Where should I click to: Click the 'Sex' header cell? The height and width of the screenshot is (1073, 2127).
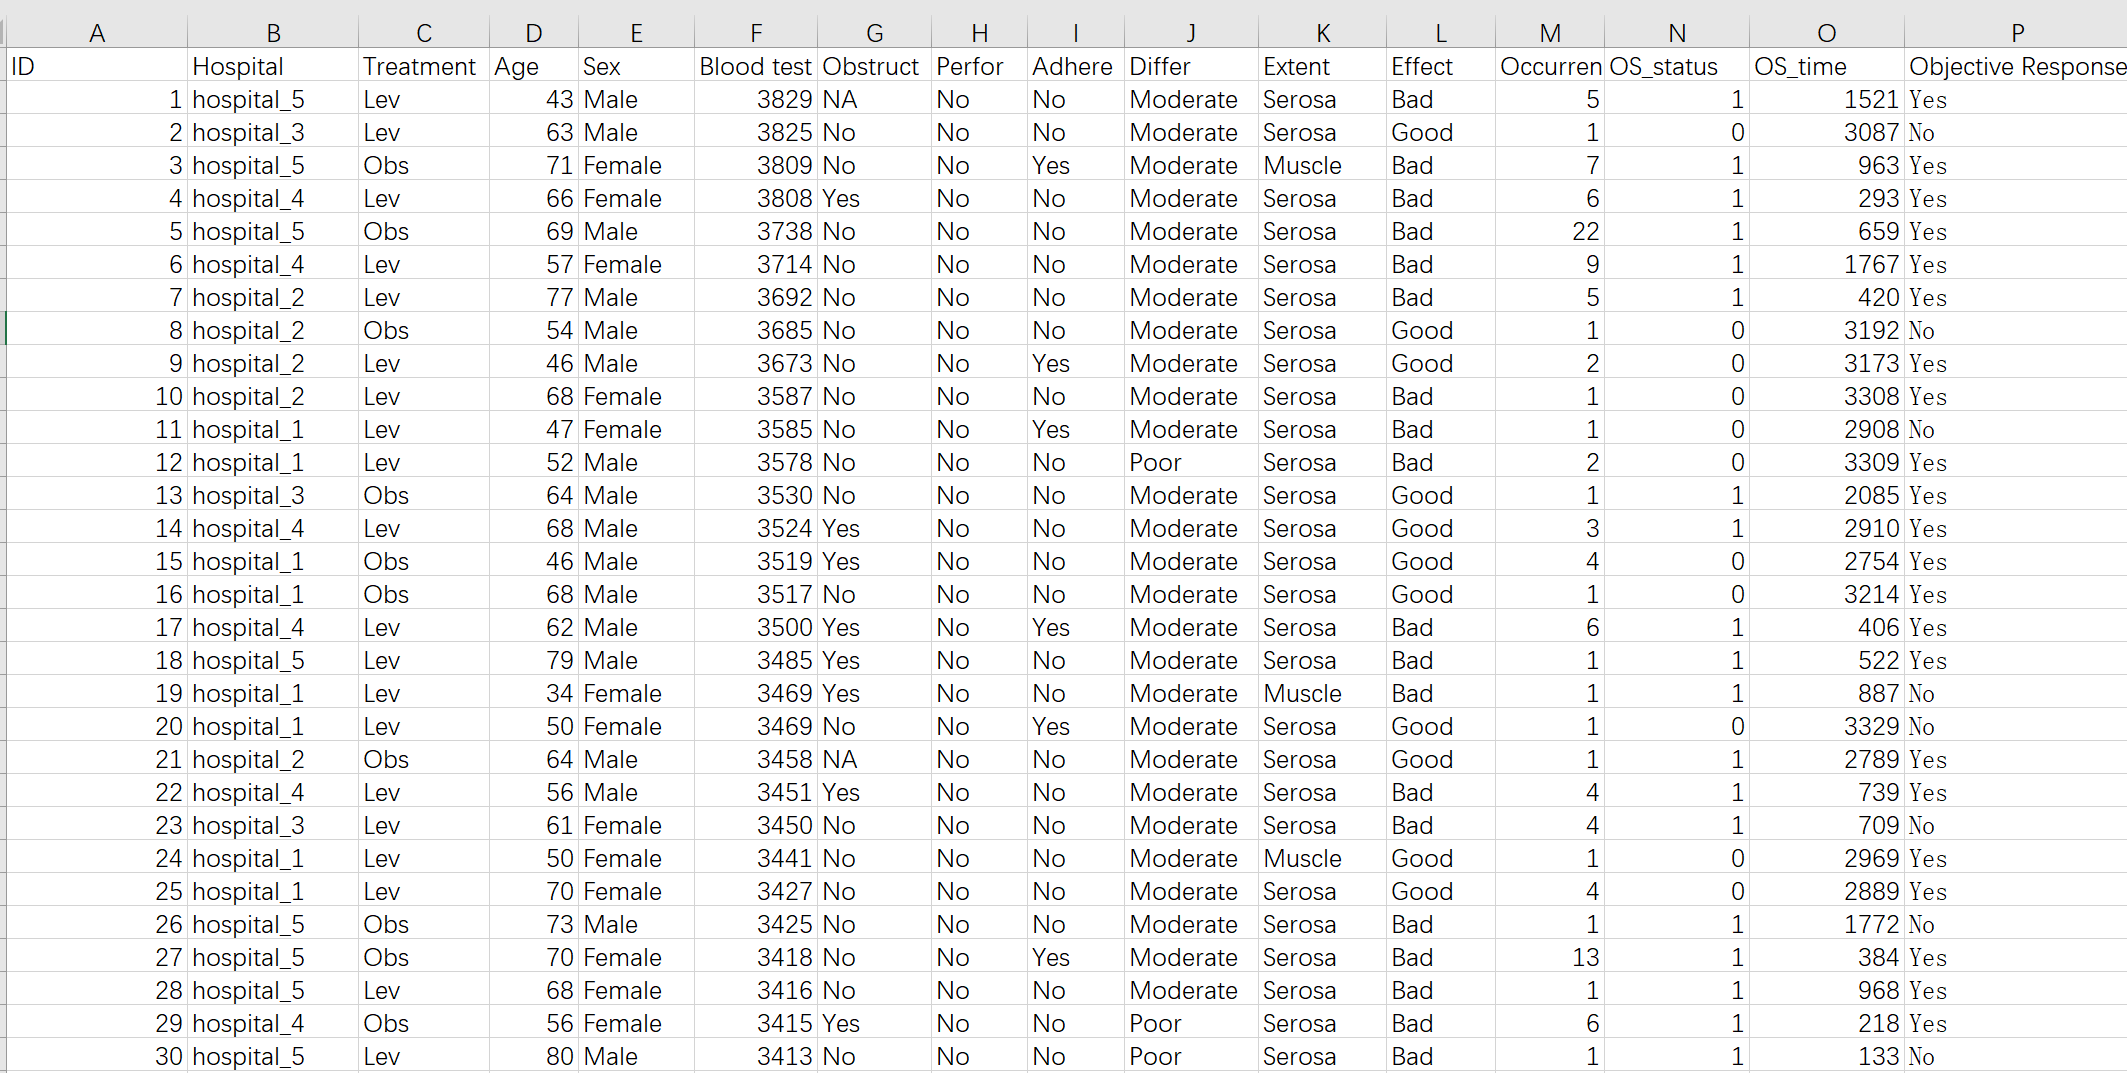tap(636, 66)
